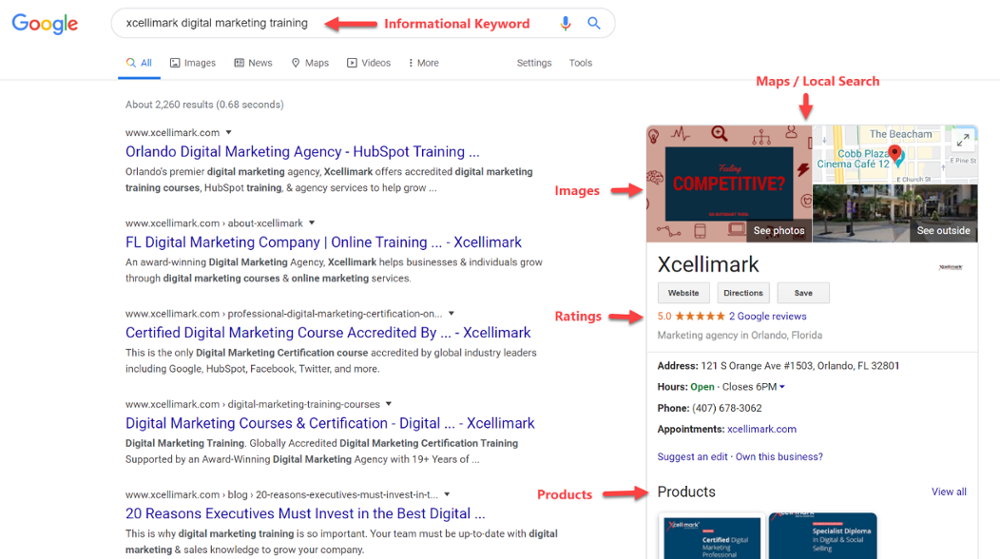The height and width of the screenshot is (559, 1000).
Task: Switch to the Videos tab
Action: 369,63
